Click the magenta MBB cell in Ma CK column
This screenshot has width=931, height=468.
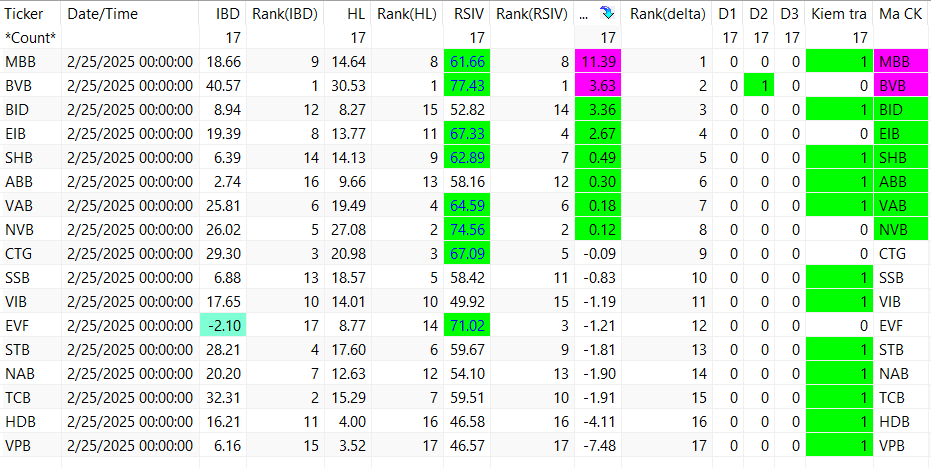tap(901, 62)
